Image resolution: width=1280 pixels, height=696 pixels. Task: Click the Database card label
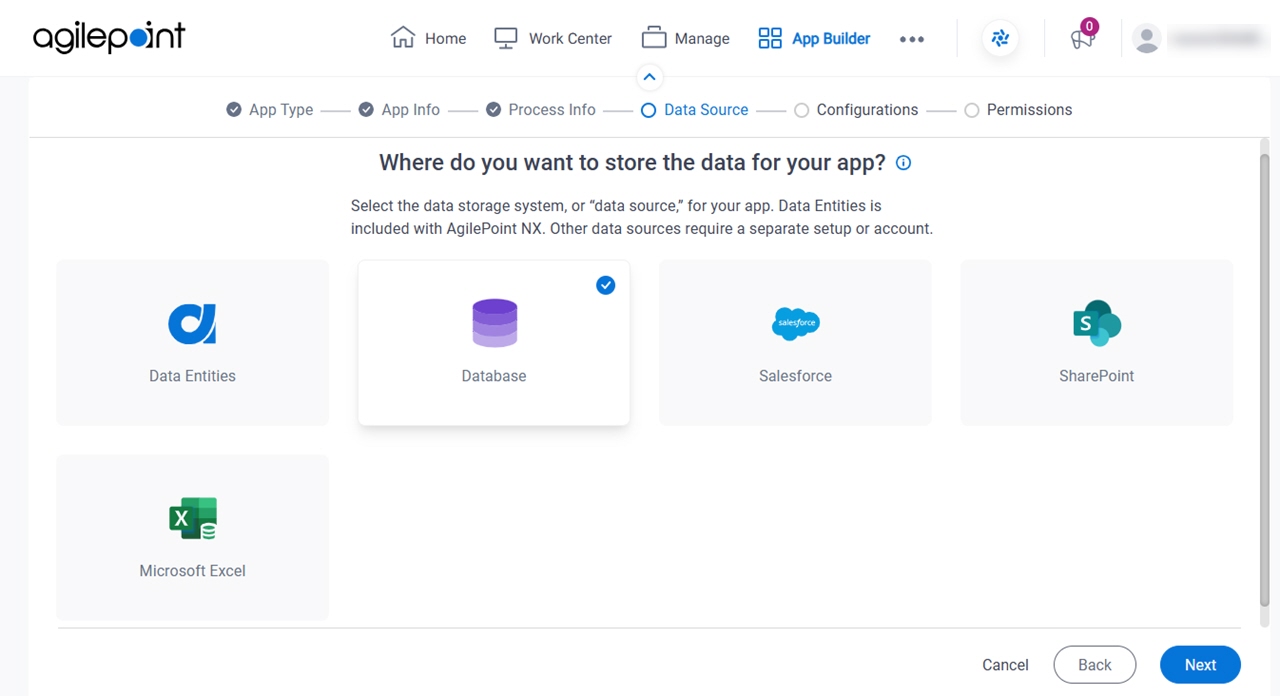(x=494, y=376)
